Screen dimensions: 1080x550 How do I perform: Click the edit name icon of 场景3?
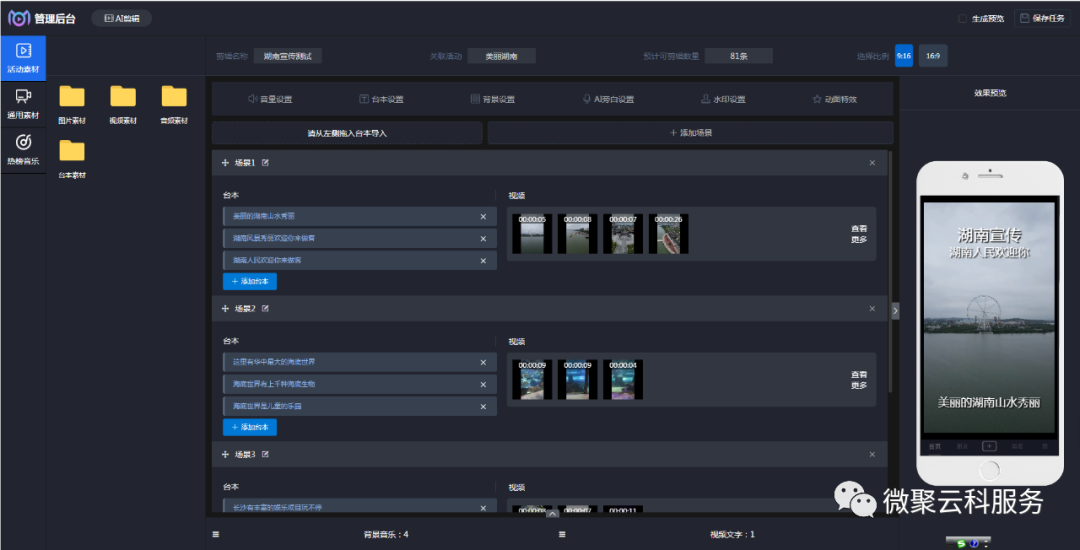(x=266, y=455)
